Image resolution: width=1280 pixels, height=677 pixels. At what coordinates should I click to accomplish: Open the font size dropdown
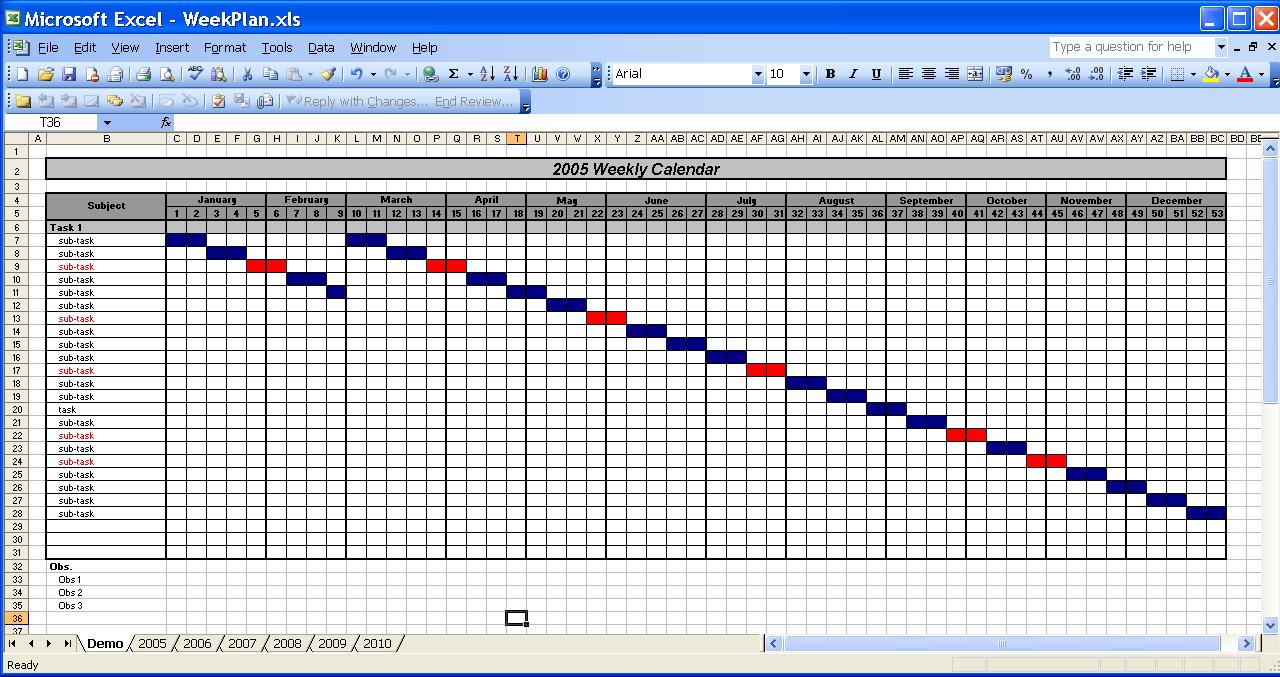[806, 74]
